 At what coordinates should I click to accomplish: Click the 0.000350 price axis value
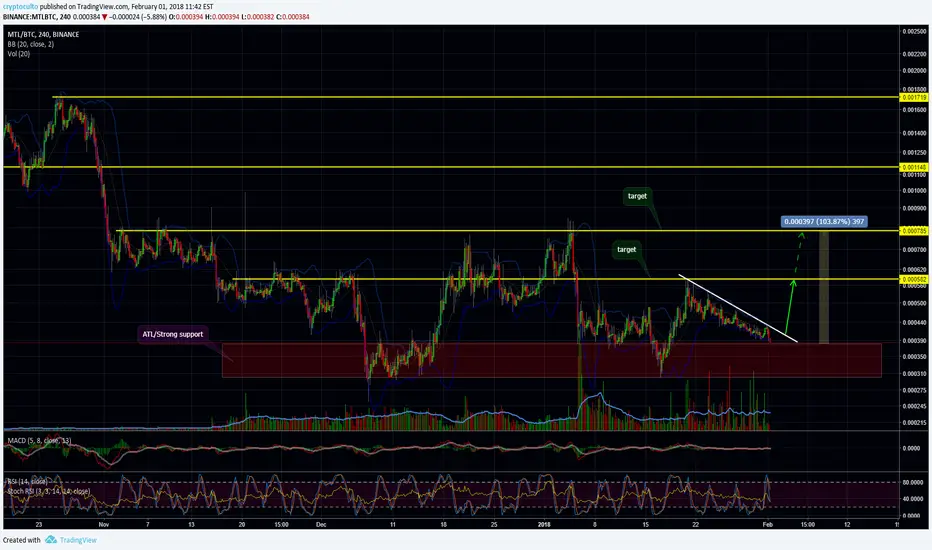(914, 357)
